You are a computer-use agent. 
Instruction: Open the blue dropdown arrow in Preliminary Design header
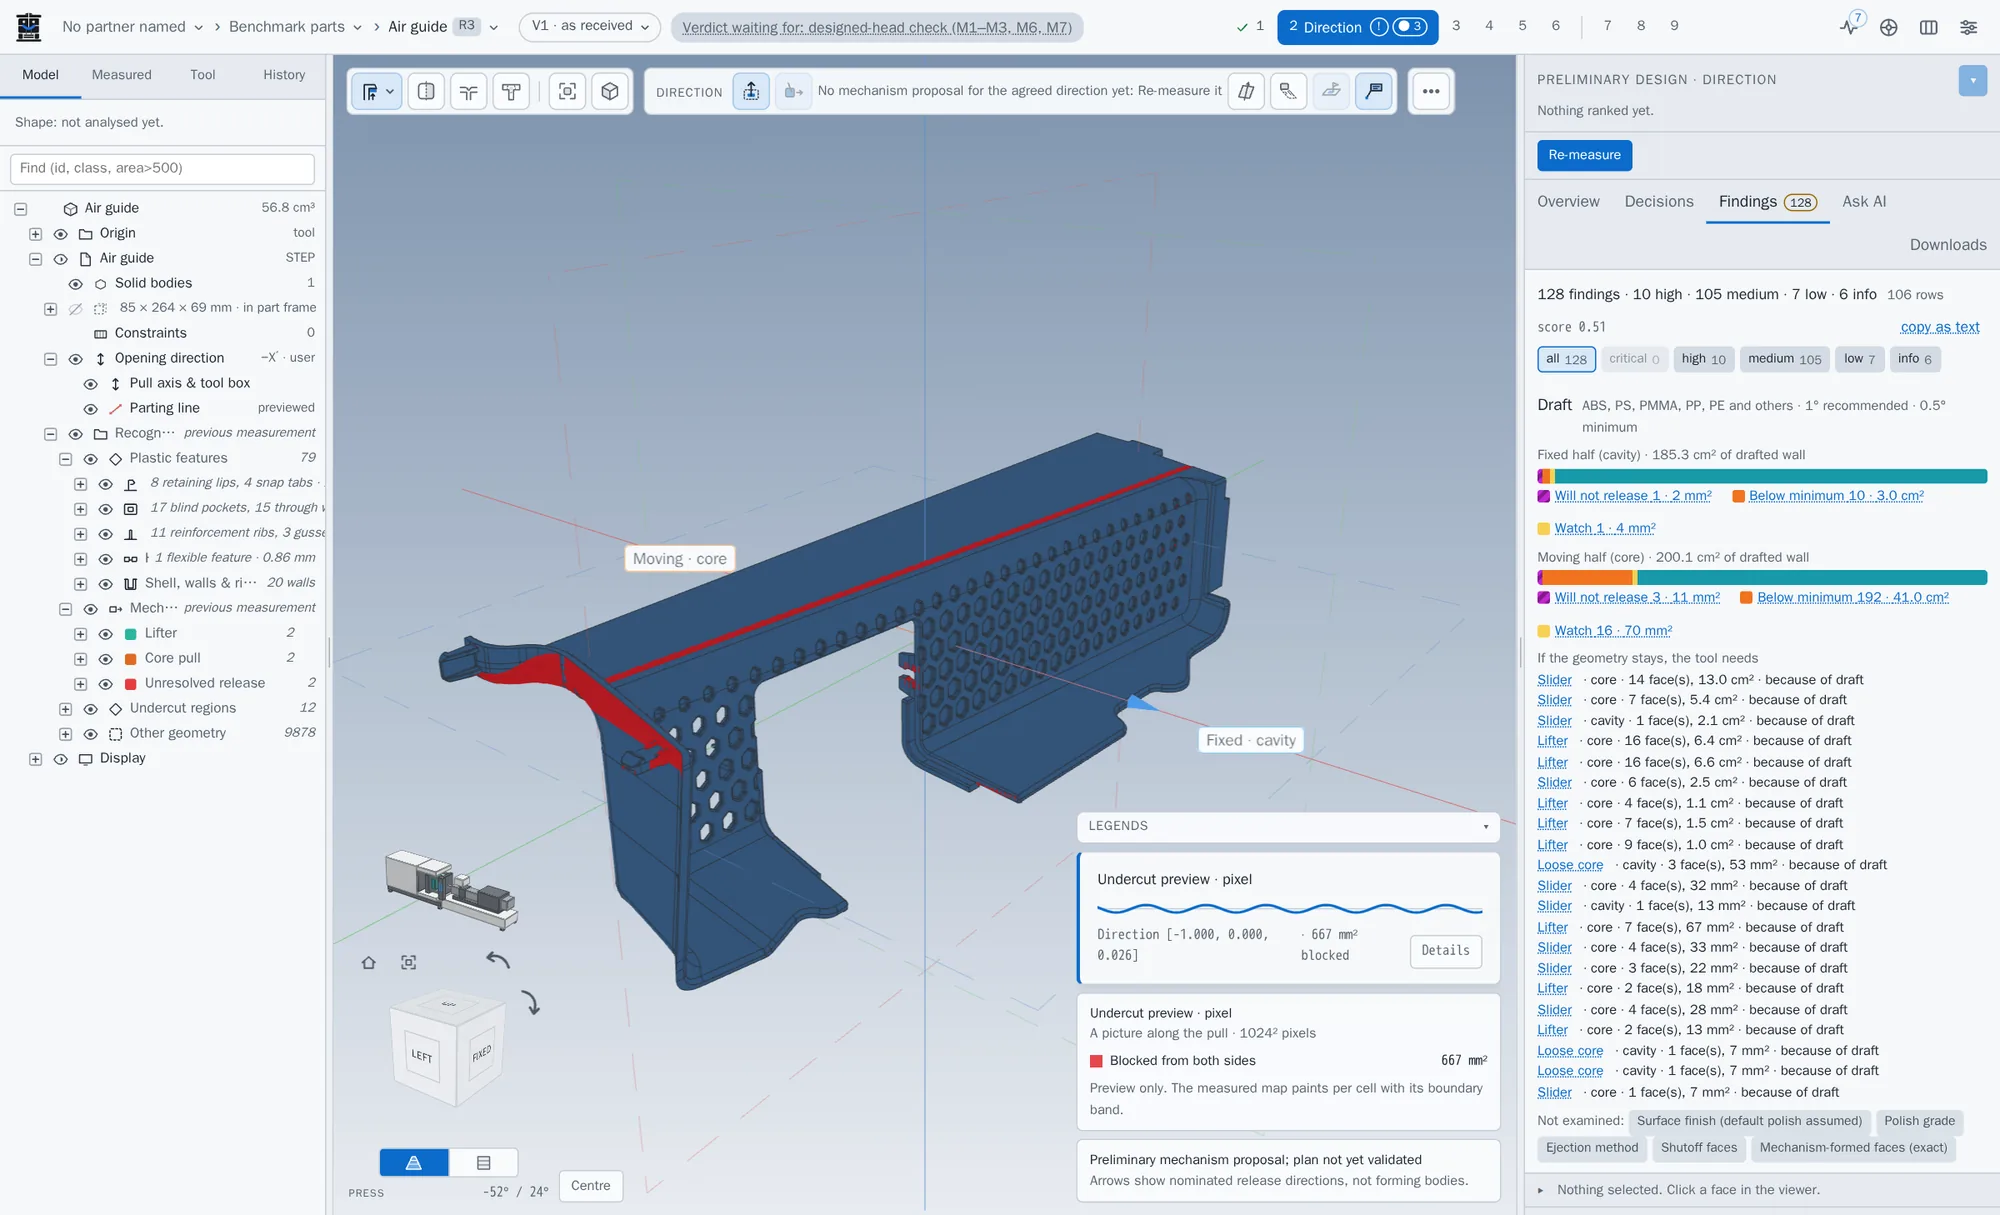tap(1972, 81)
